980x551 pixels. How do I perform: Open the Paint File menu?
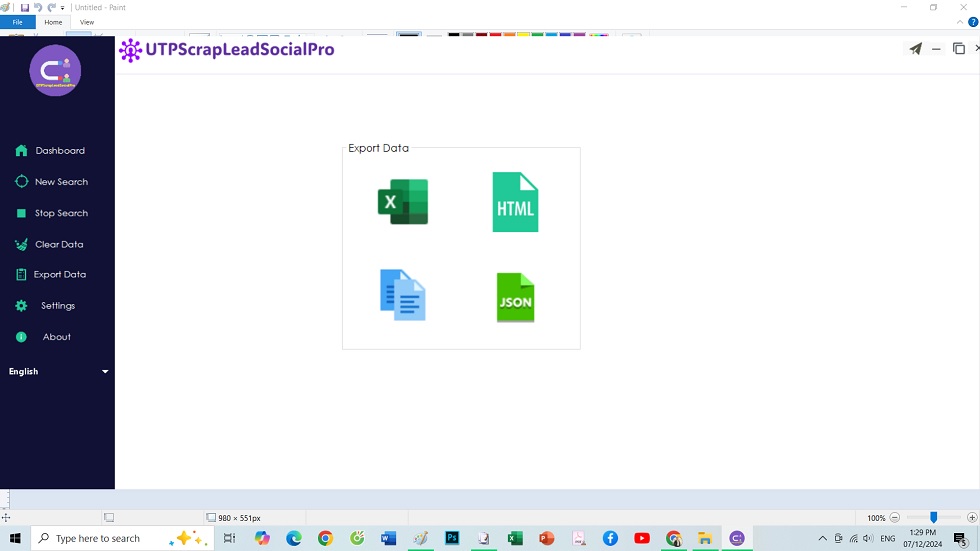[x=17, y=22]
